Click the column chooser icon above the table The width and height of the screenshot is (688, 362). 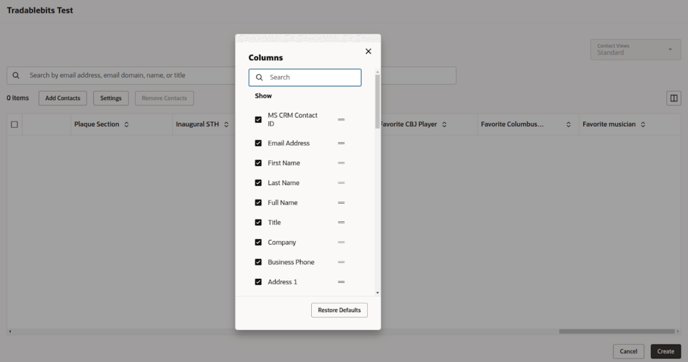(x=674, y=98)
